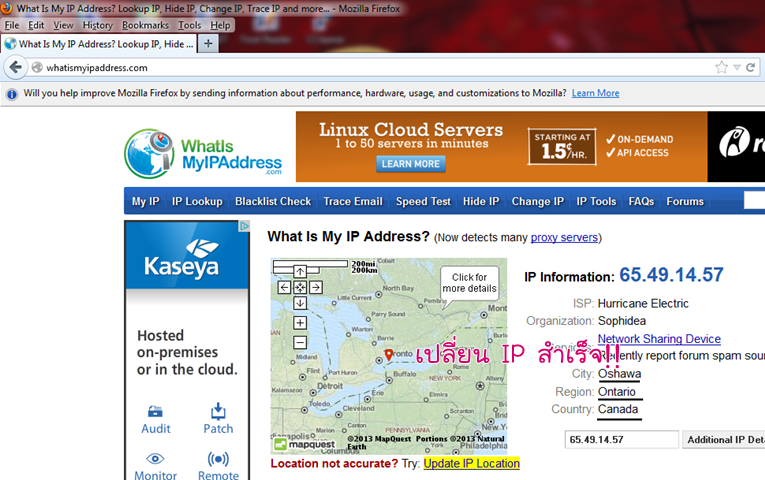Click Learn More link in notification bar
This screenshot has height=480, width=765.
tap(595, 93)
